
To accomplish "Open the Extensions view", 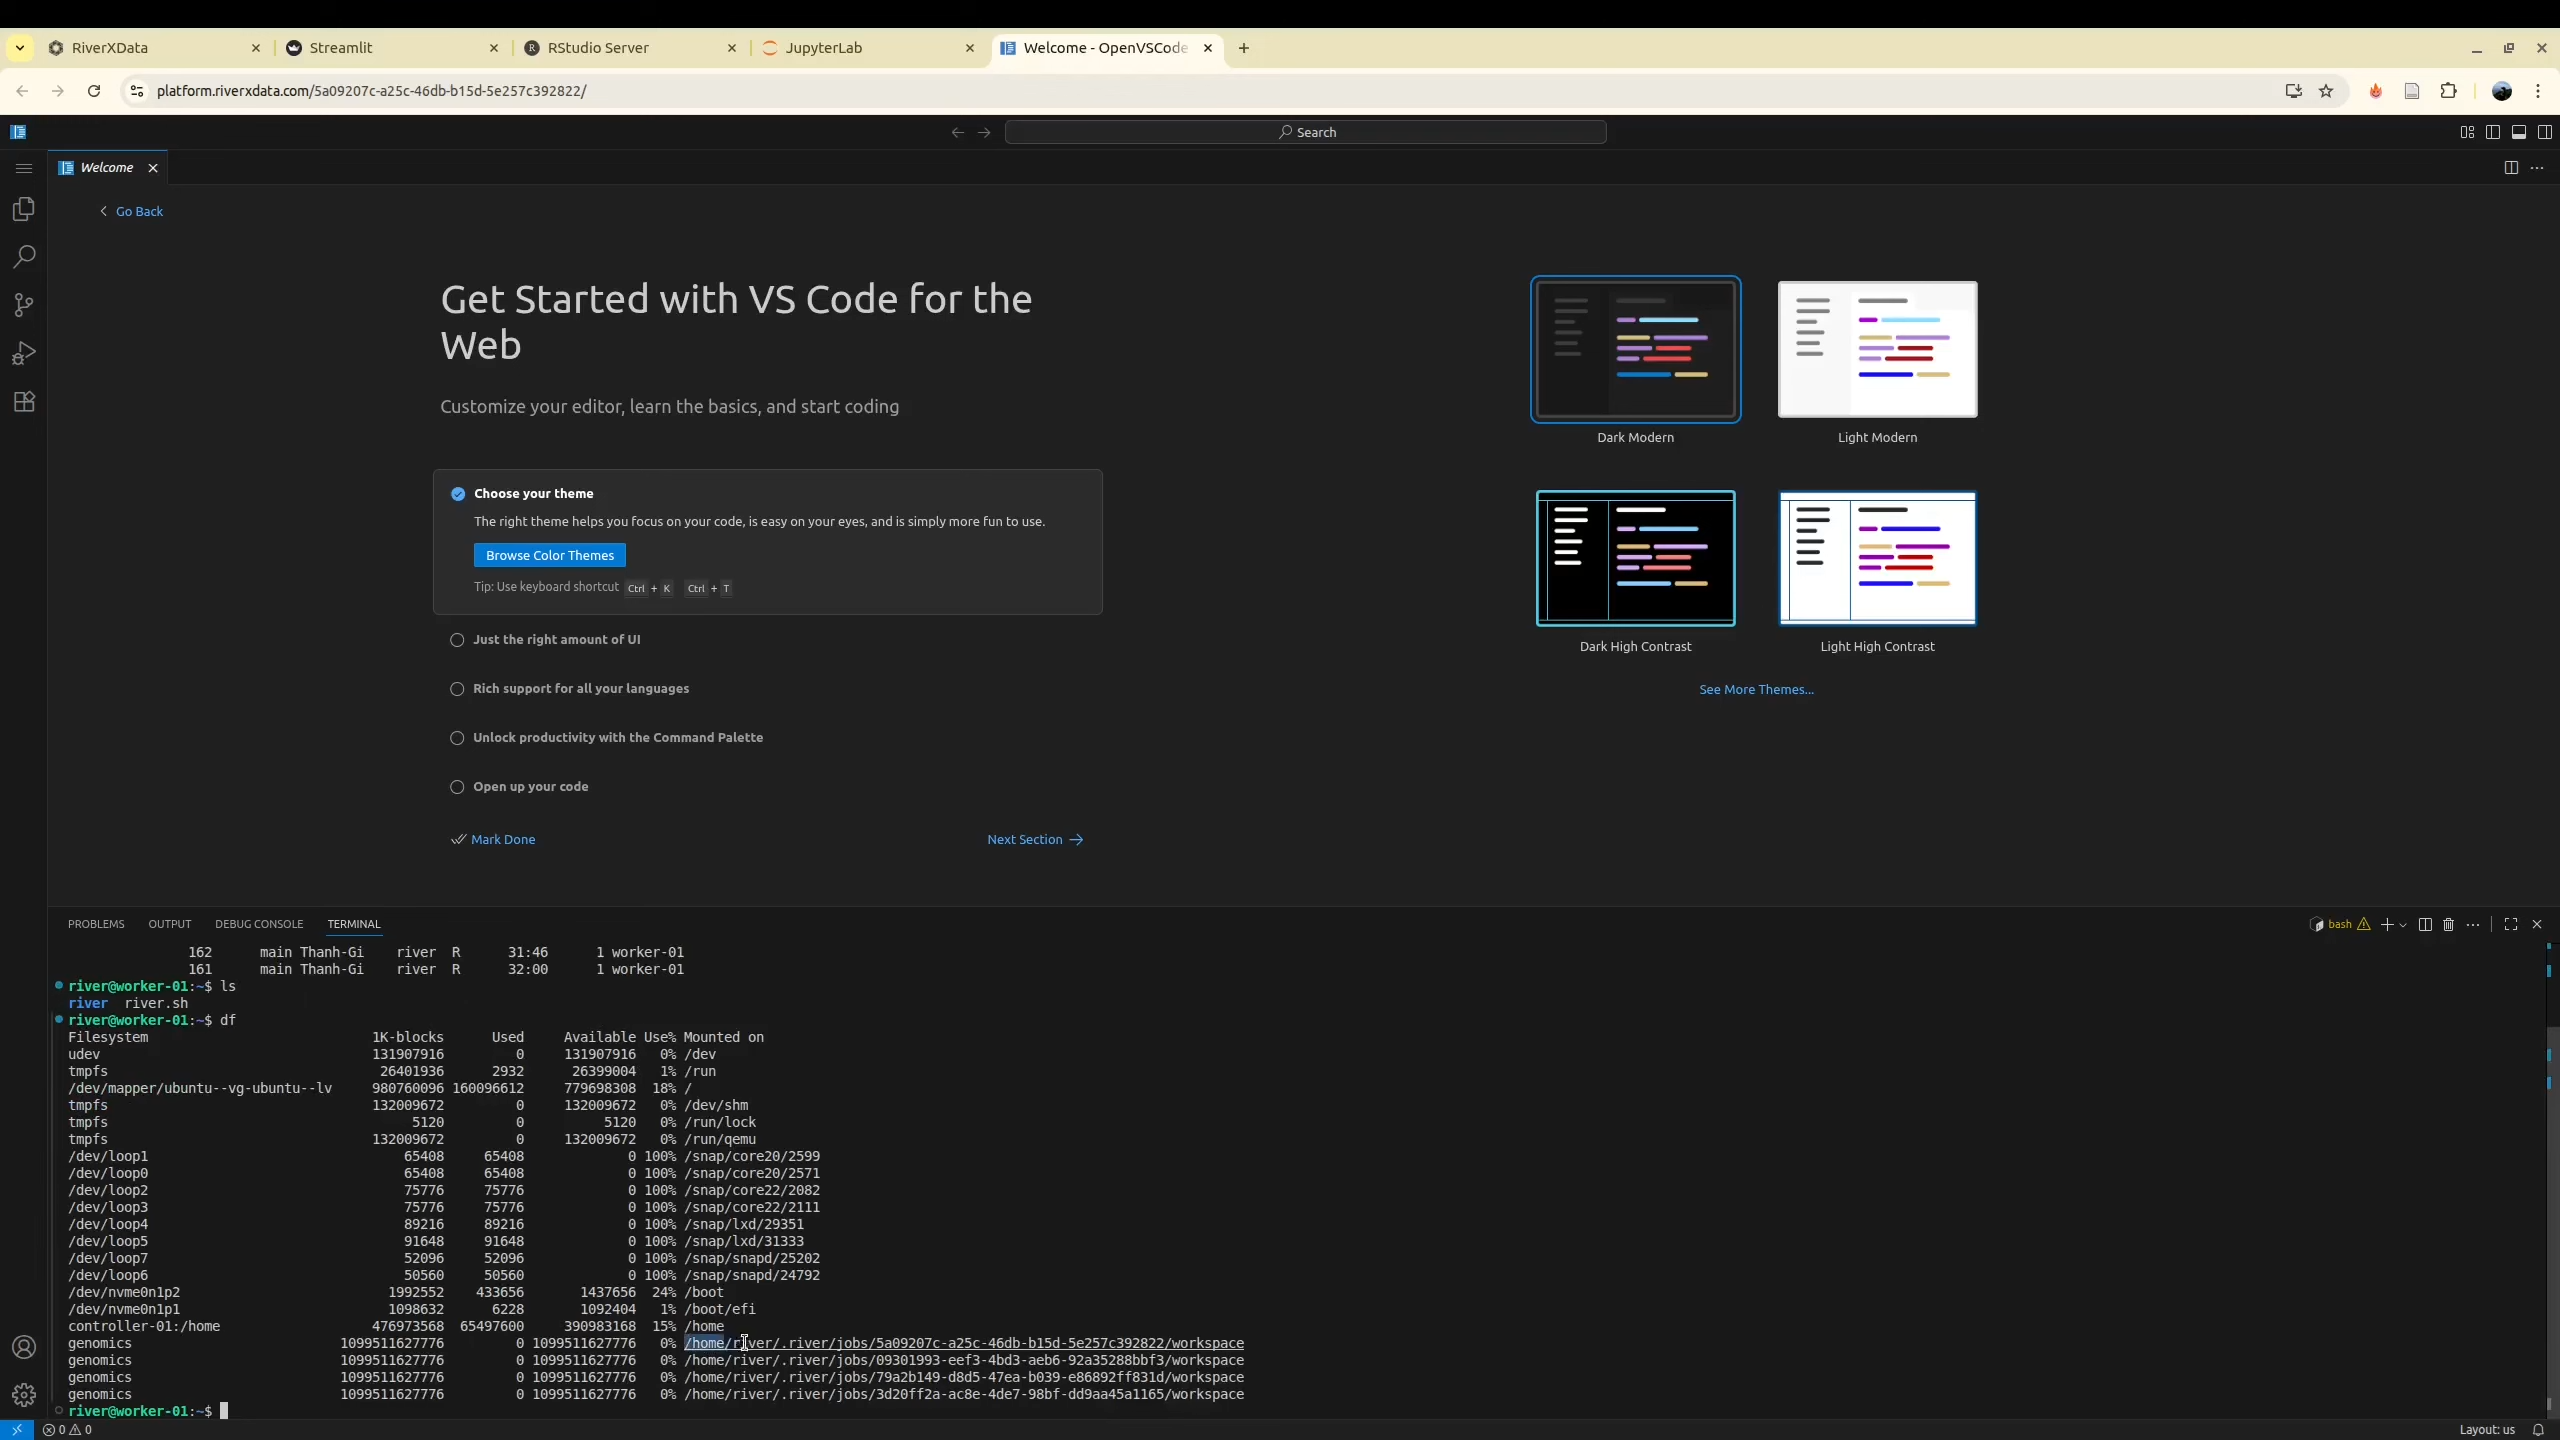I will [x=24, y=402].
